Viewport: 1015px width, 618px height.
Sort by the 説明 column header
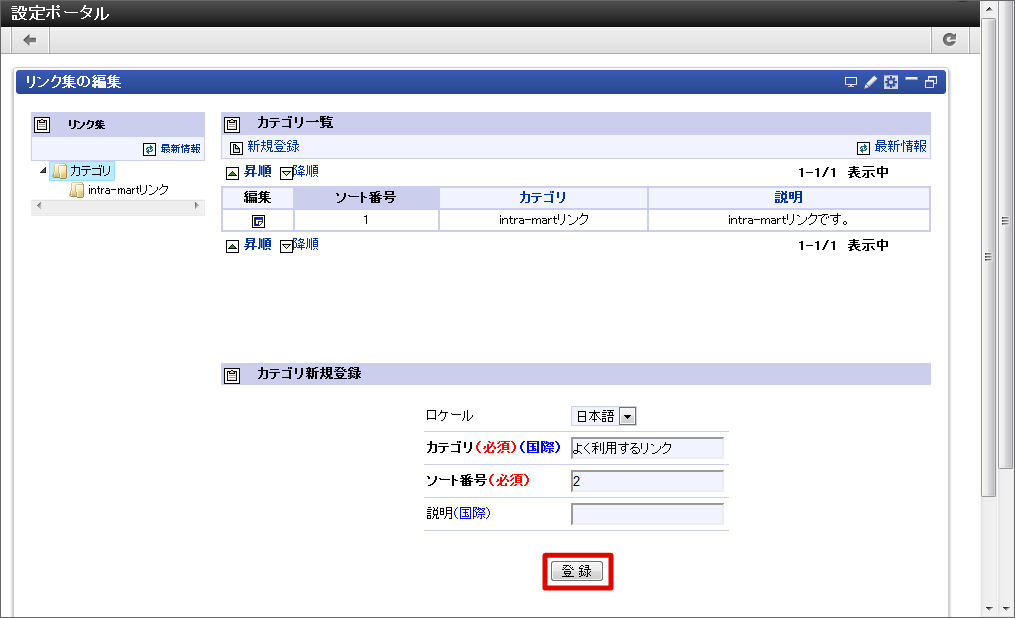[788, 198]
